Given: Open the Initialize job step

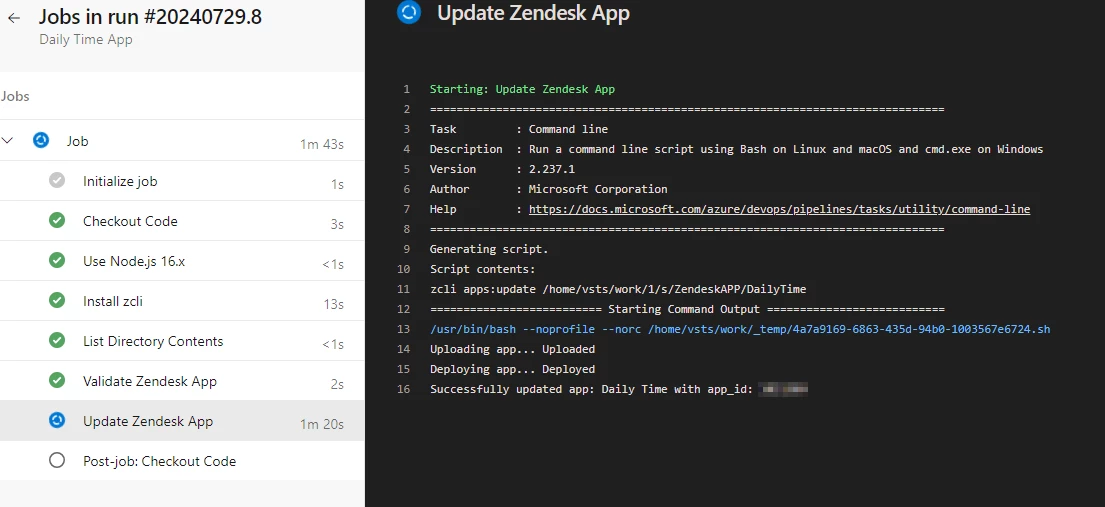Looking at the screenshot, I should point(182,181).
